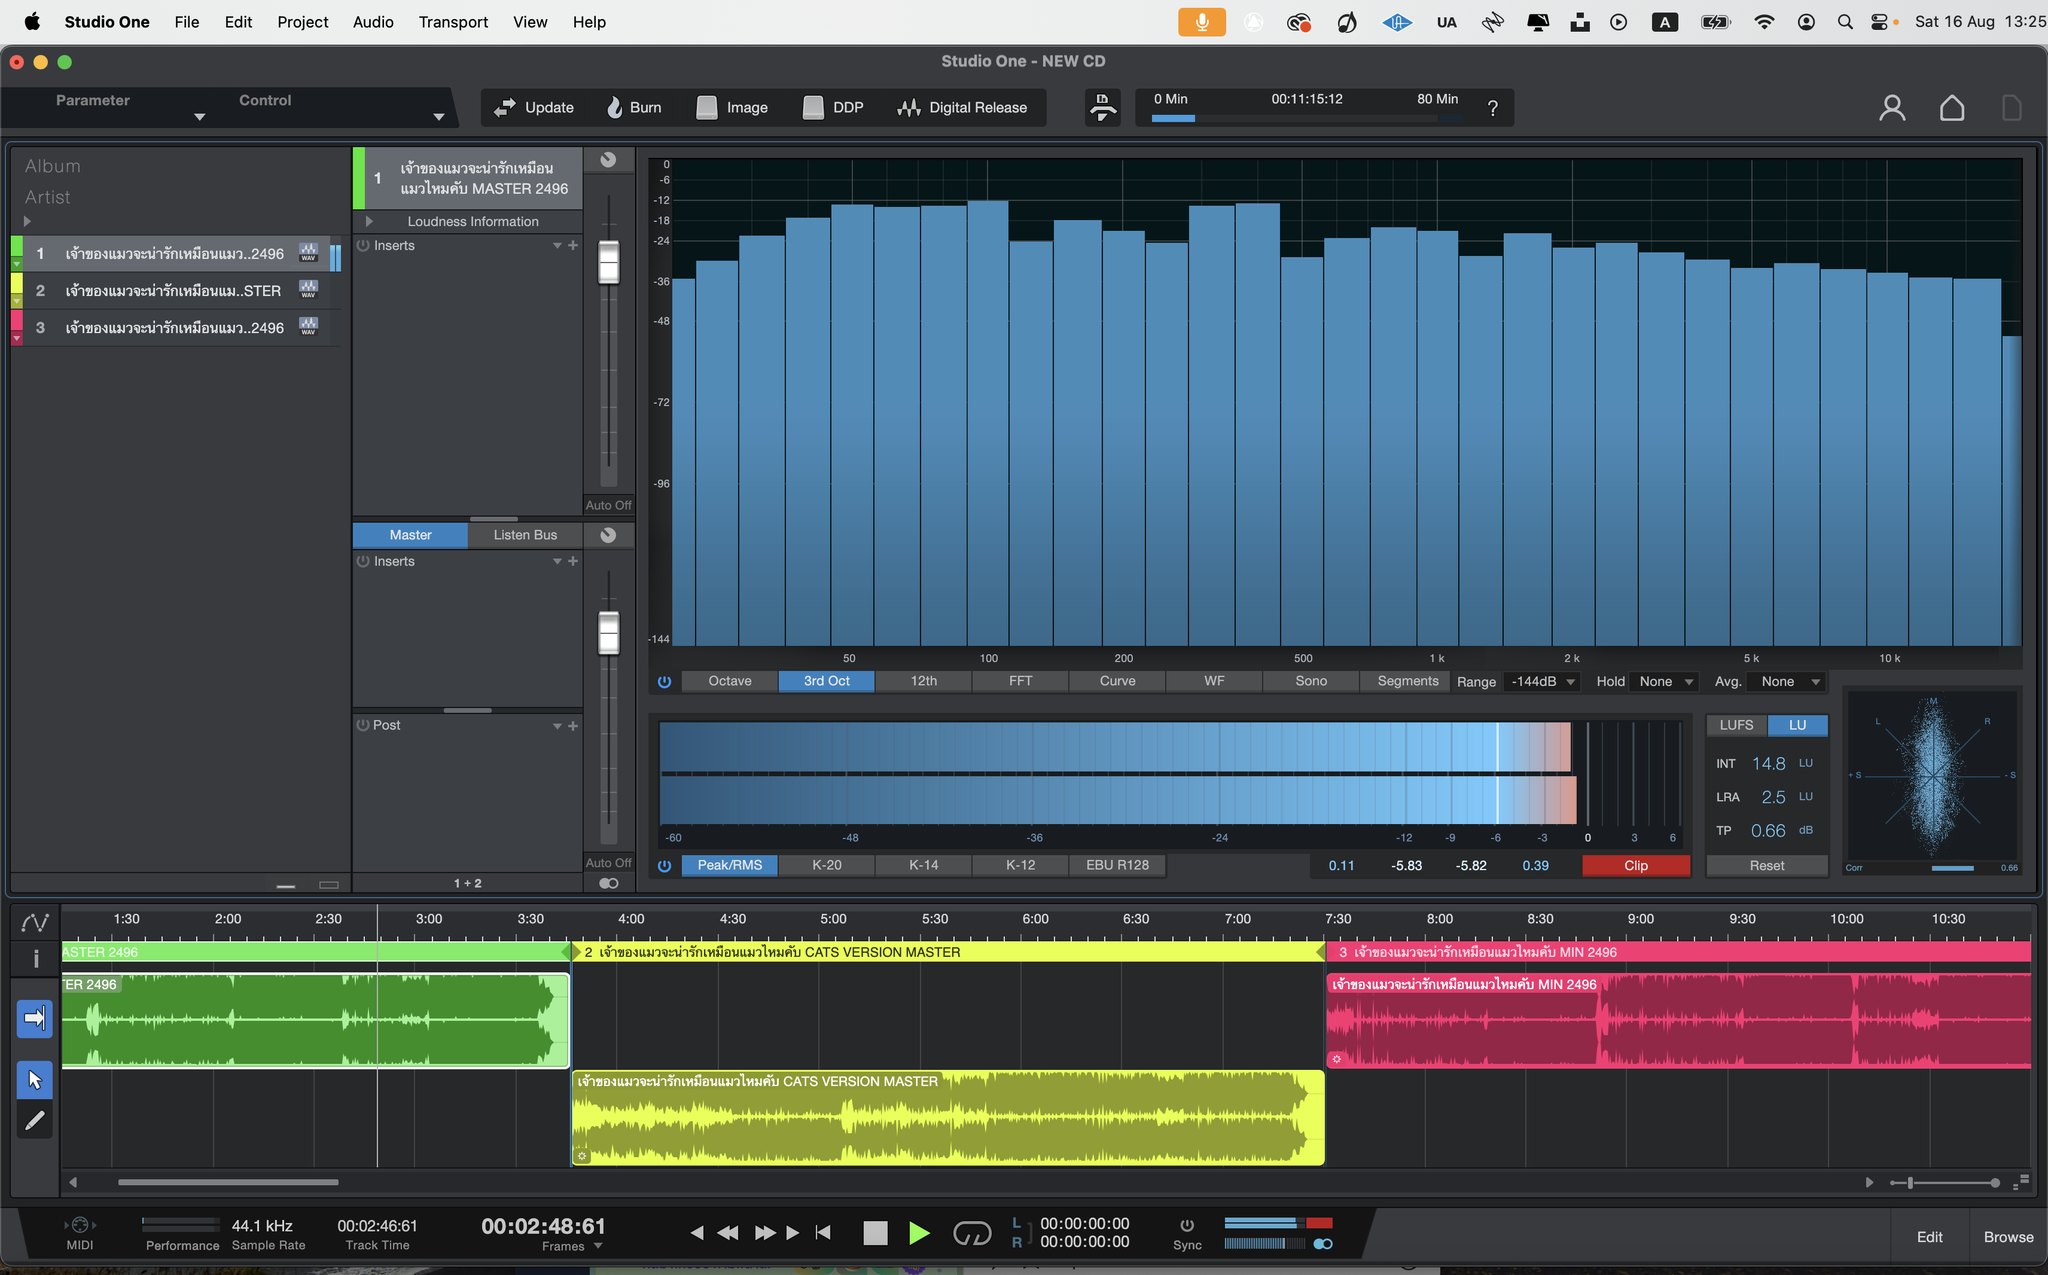Toggle the Loop button
This screenshot has width=2048, height=1275.
click(971, 1233)
